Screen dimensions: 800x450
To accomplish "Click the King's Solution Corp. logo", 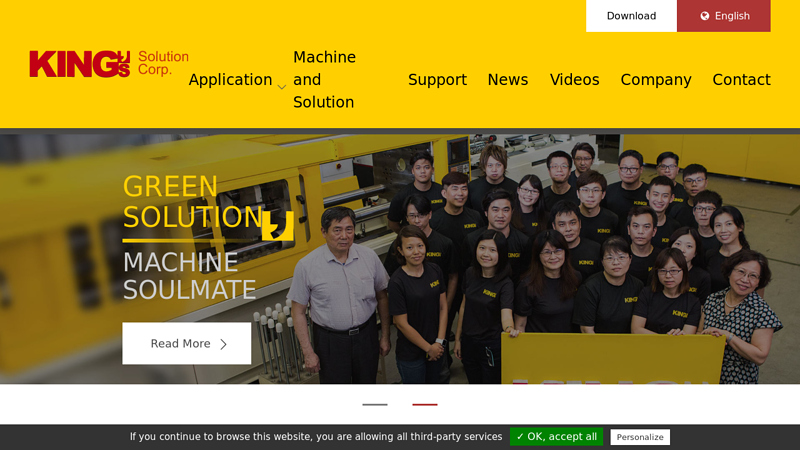I will coord(108,64).
